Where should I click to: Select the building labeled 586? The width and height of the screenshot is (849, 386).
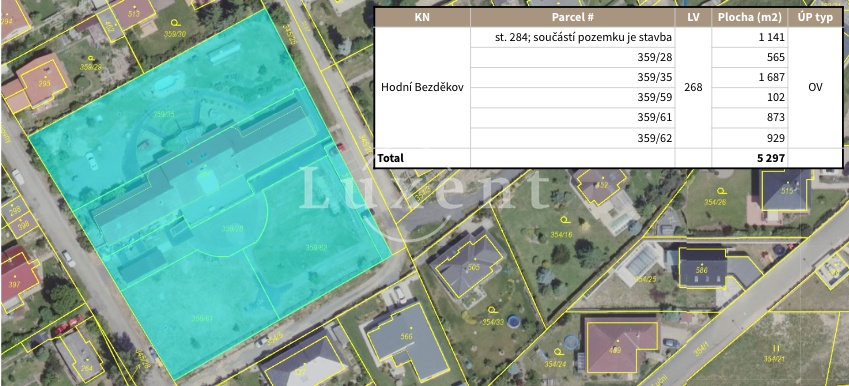click(x=702, y=270)
